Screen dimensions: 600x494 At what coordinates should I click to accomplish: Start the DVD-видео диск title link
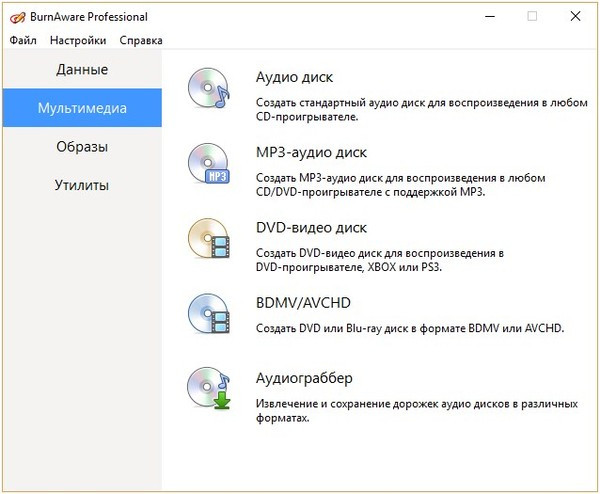click(312, 228)
